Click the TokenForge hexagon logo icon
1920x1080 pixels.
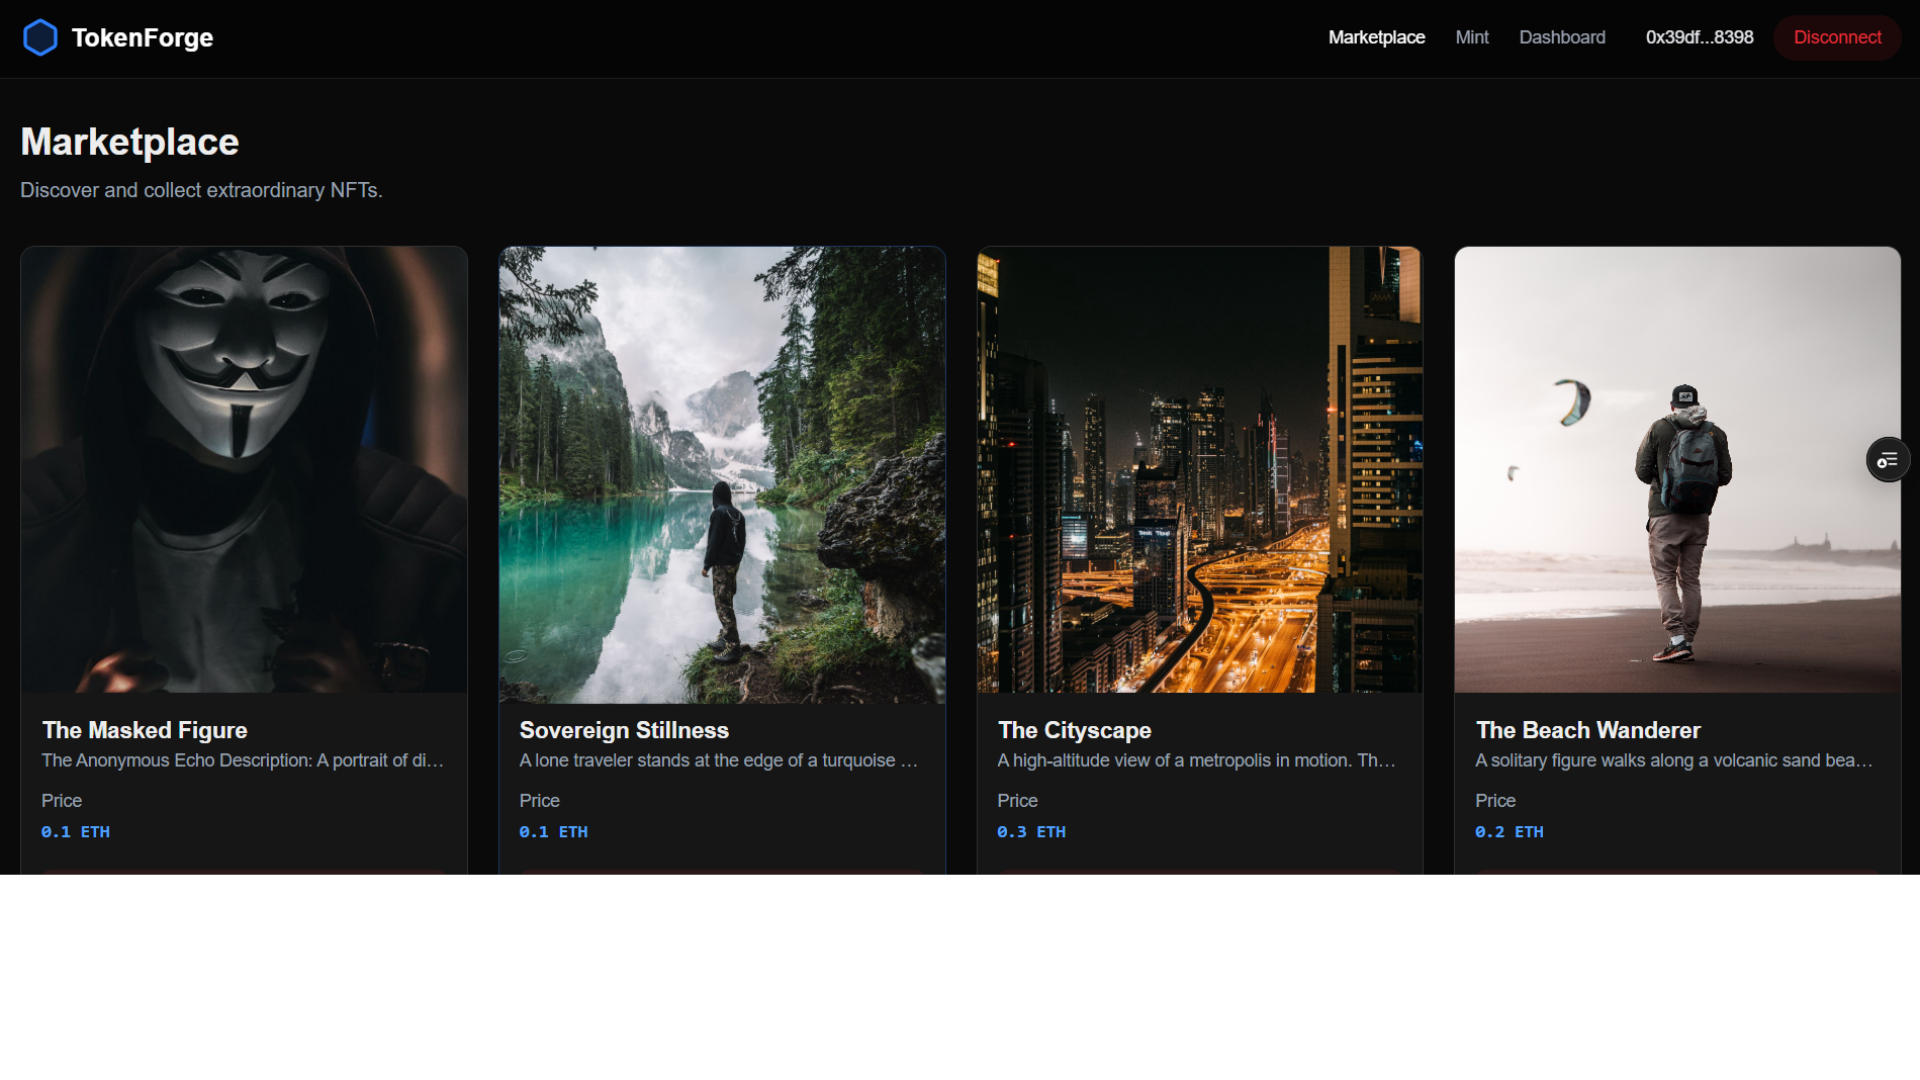tap(40, 38)
